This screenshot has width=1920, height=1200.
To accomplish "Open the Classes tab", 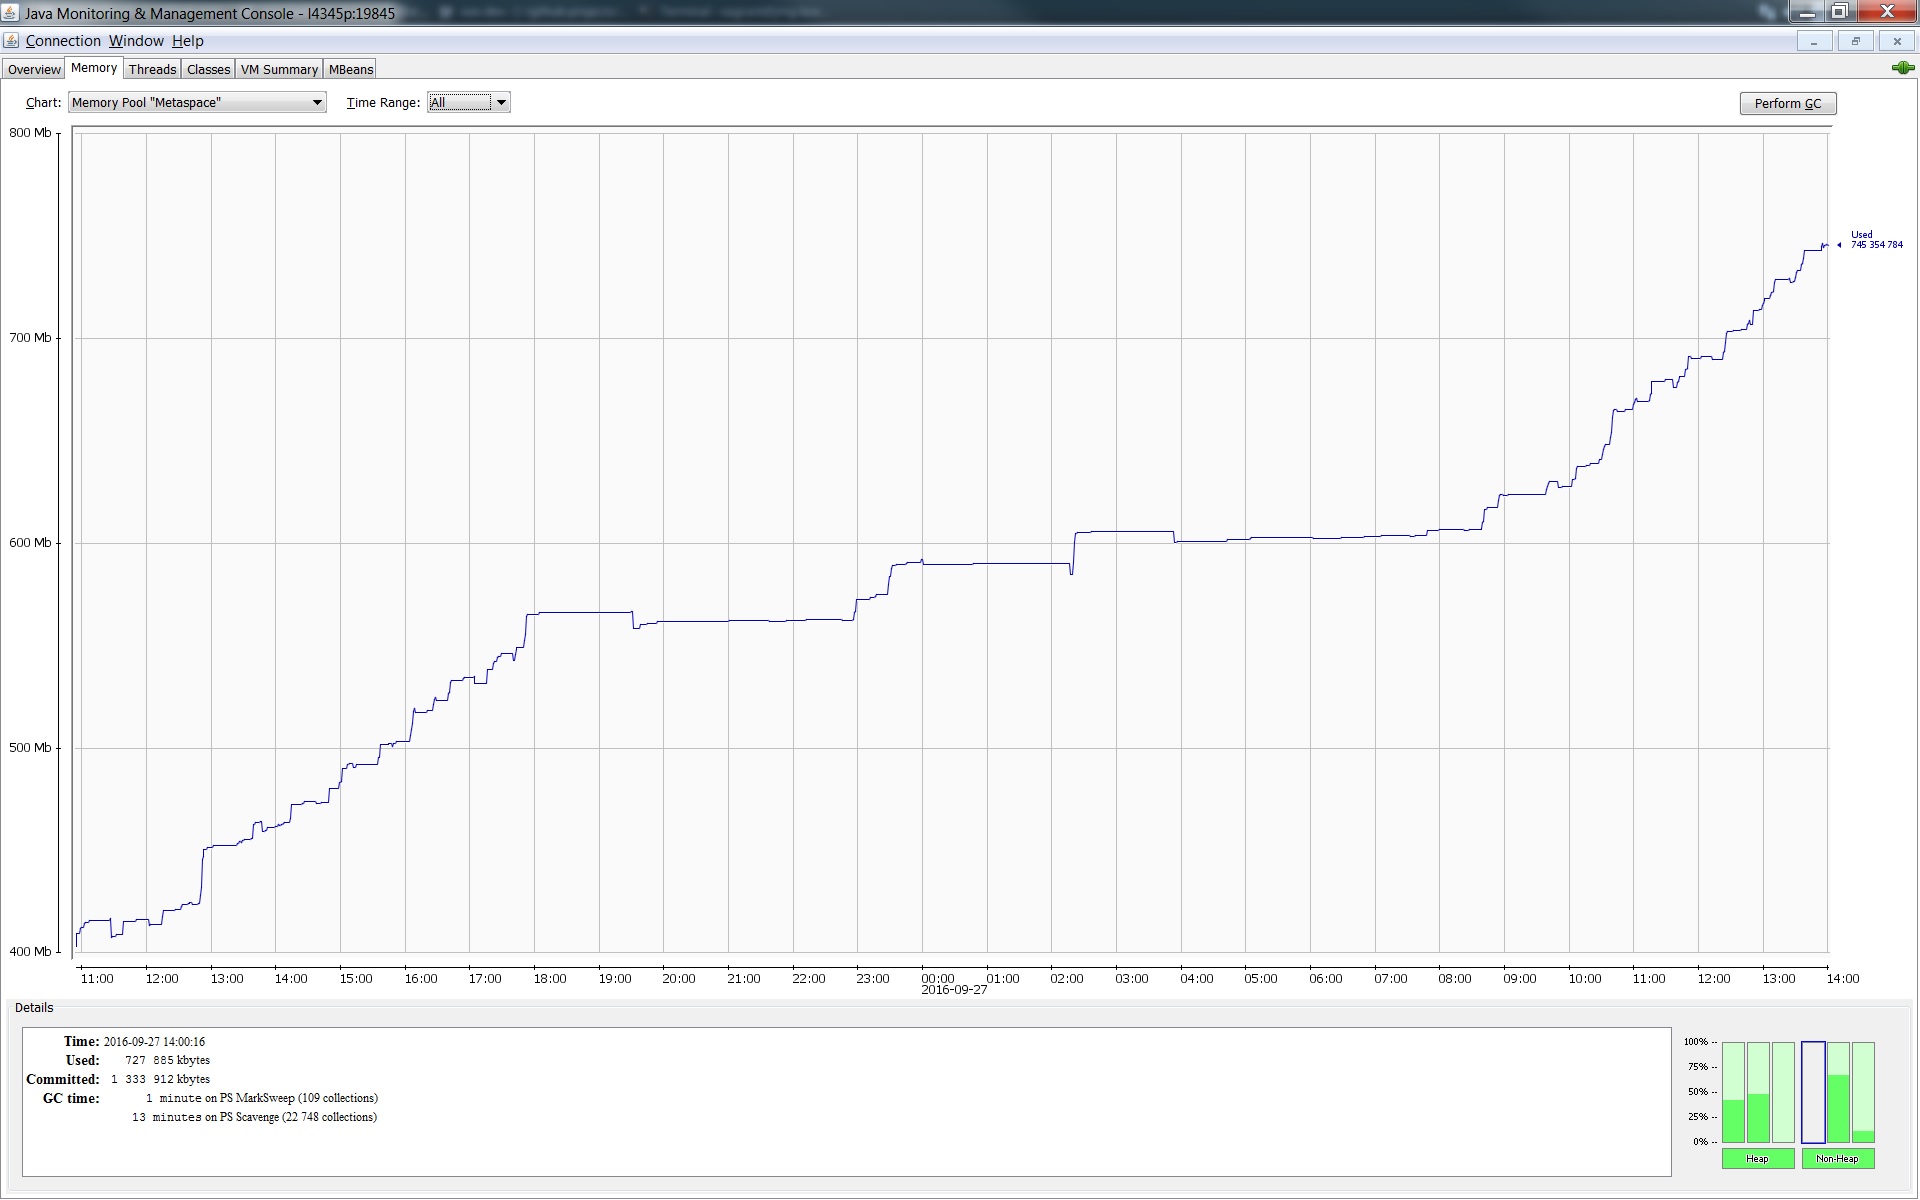I will (x=208, y=69).
